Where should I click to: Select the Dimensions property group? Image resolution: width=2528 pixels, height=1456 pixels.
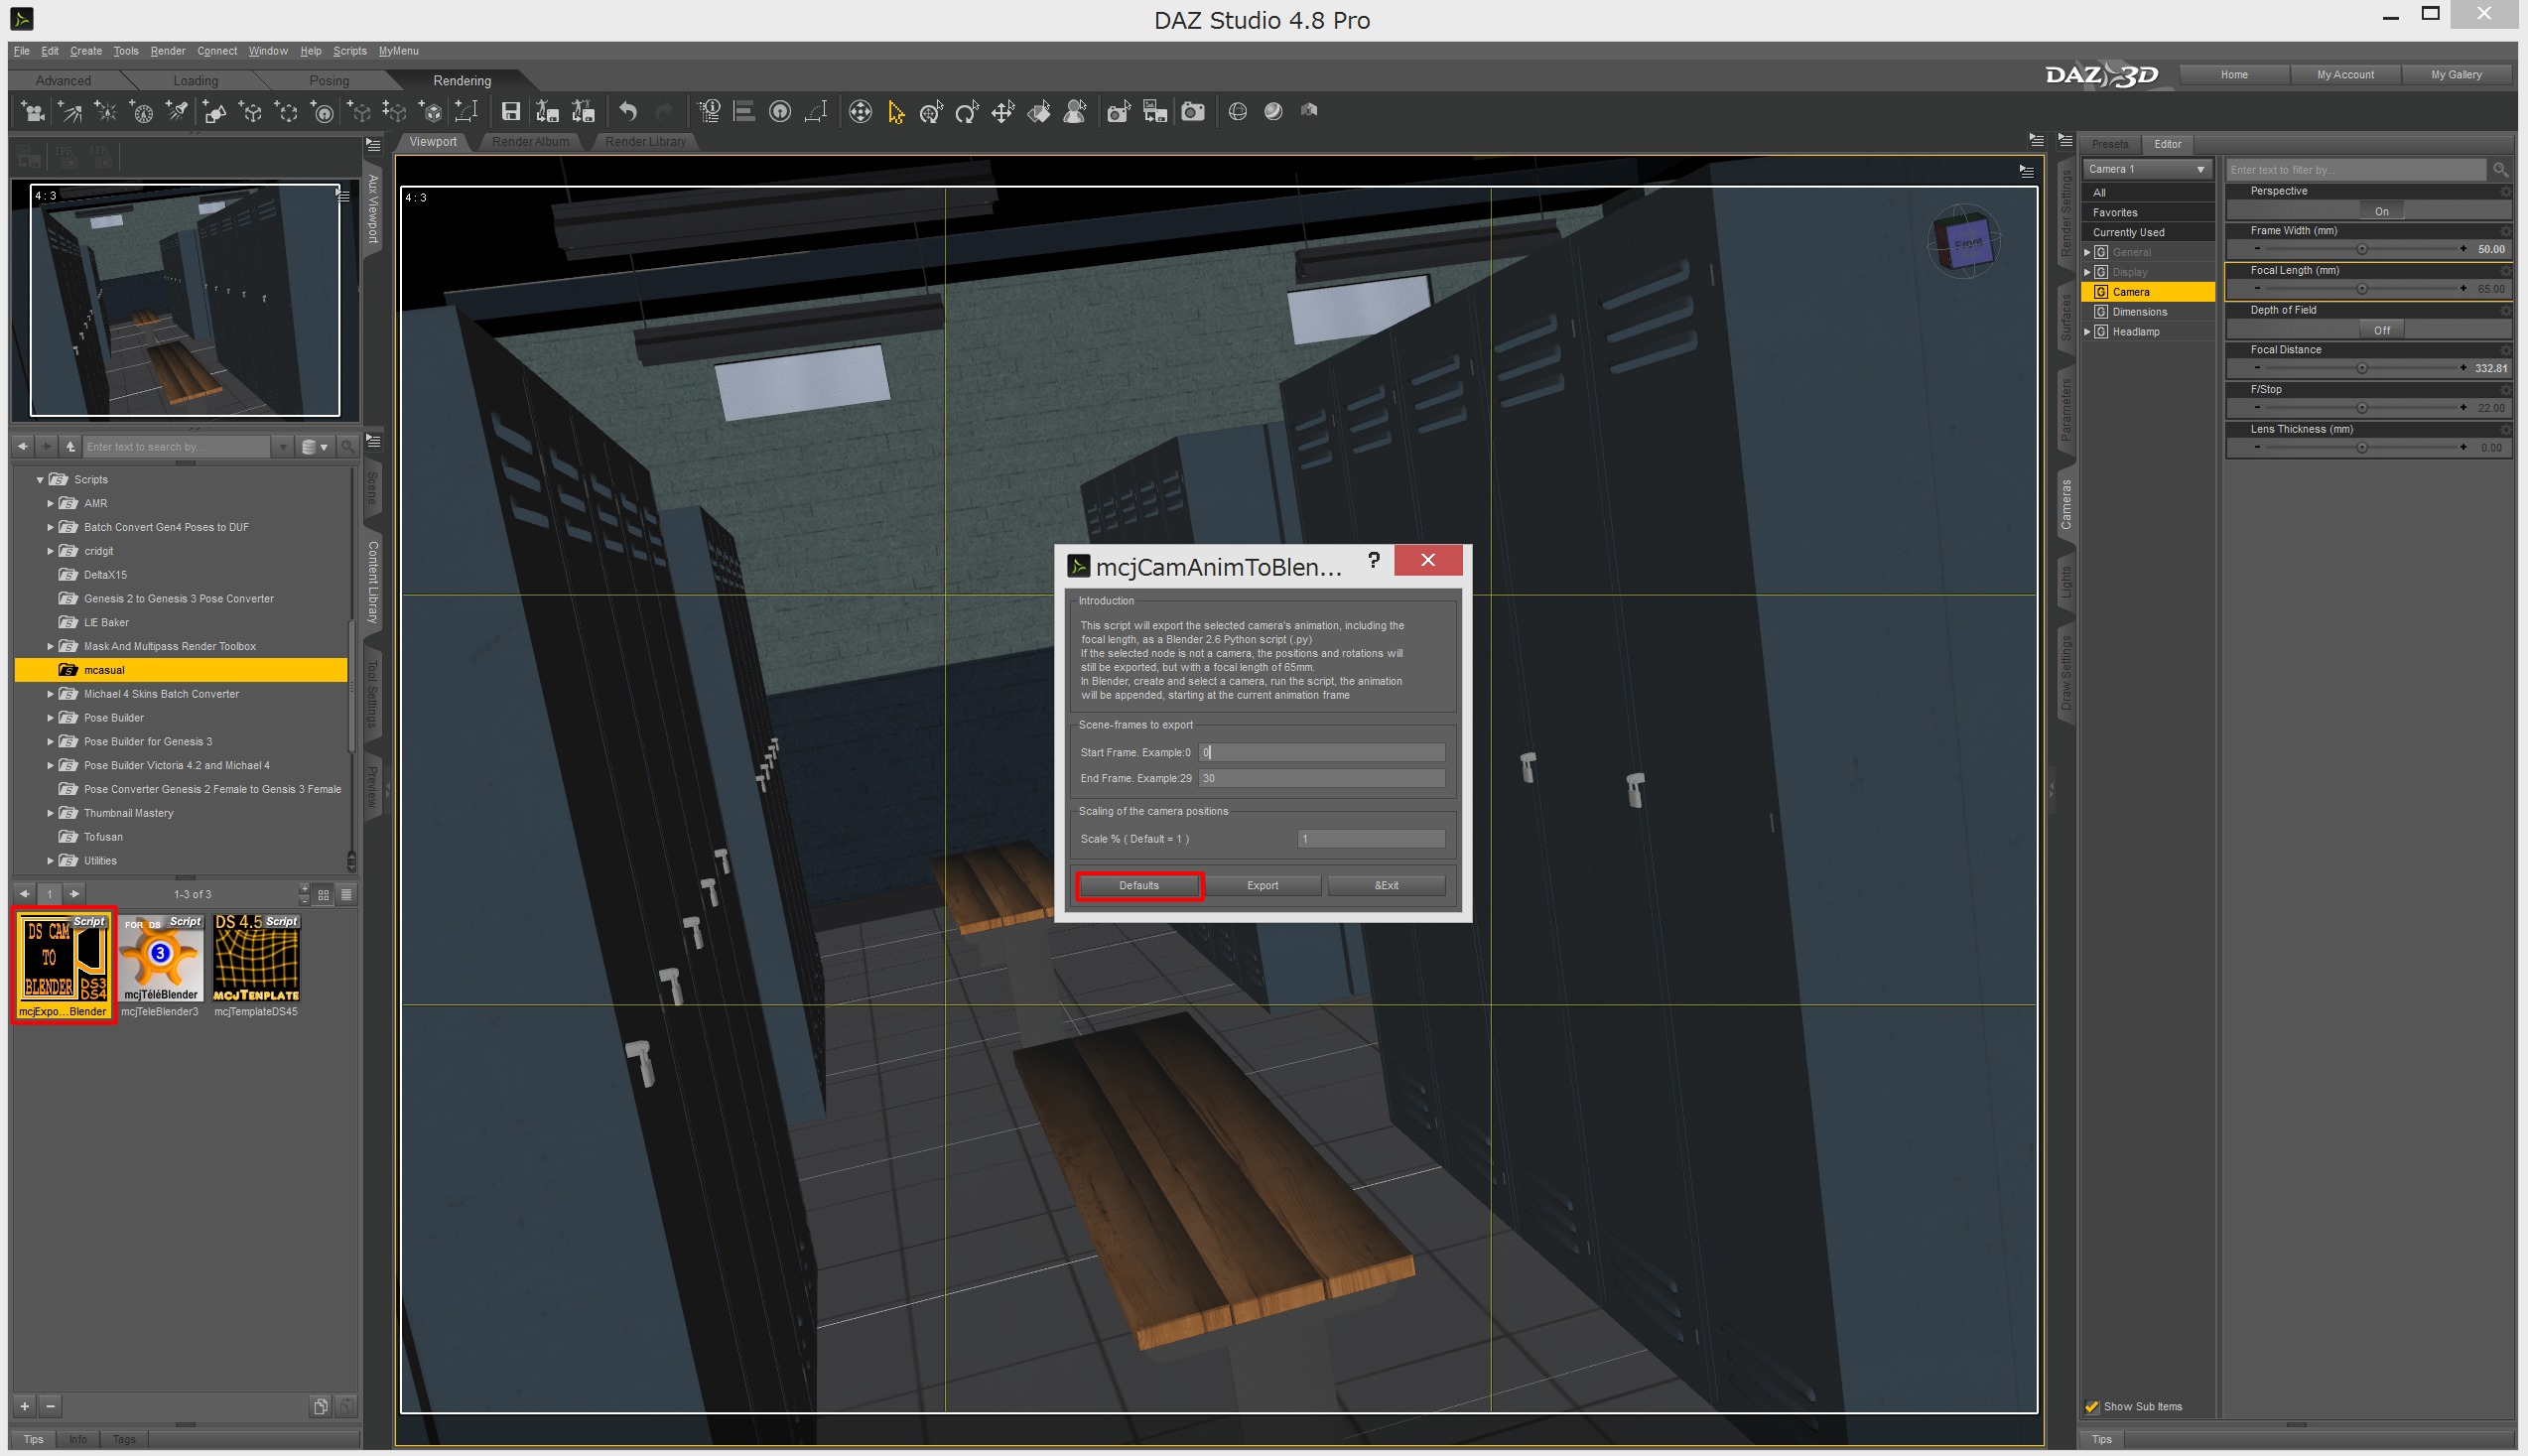click(2147, 312)
